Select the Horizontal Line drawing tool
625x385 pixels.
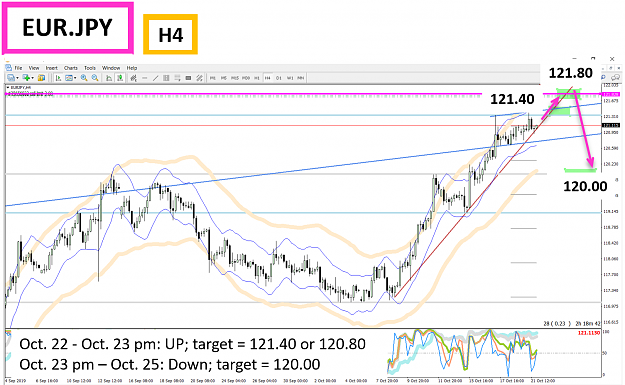tap(145, 78)
